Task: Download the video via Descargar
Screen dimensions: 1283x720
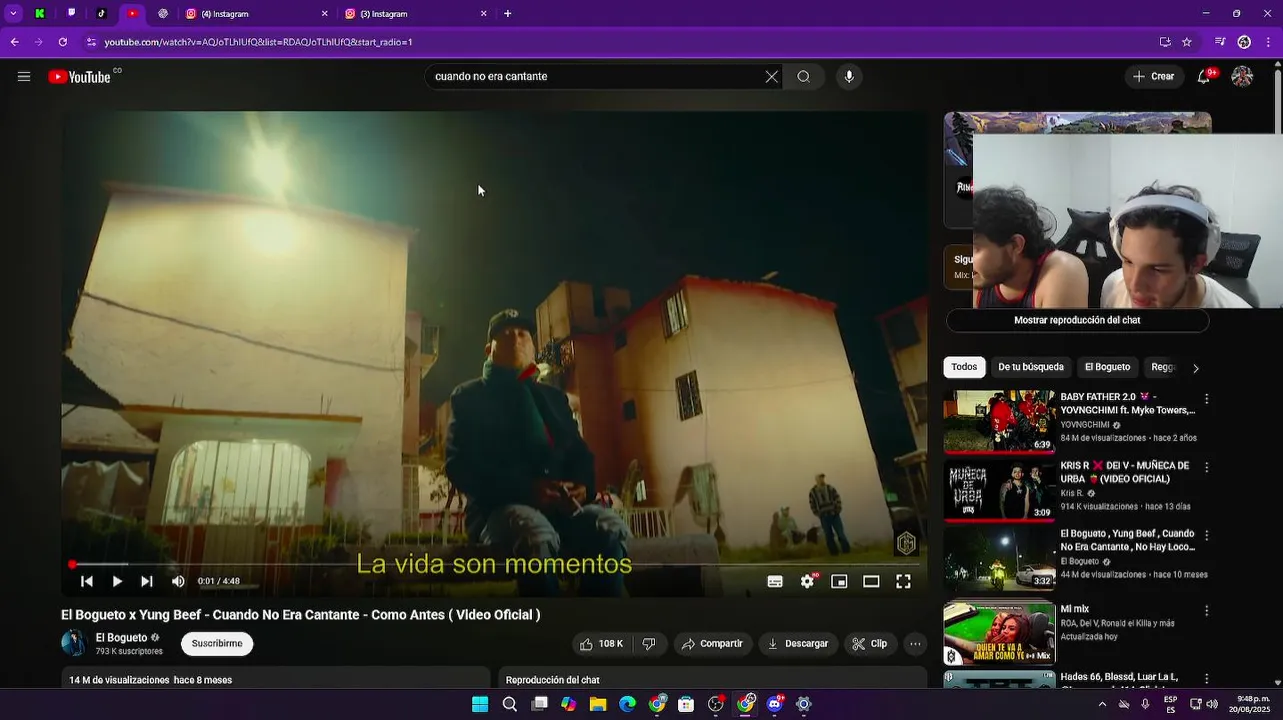Action: pyautogui.click(x=798, y=644)
